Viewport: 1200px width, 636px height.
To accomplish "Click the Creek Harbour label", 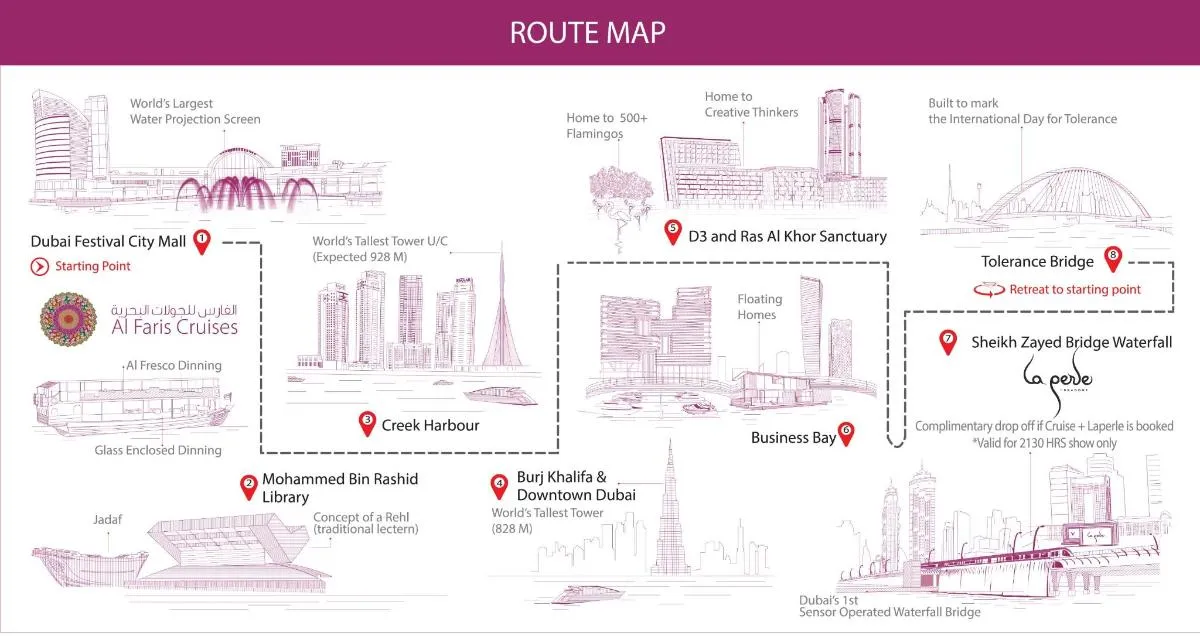I will [x=430, y=425].
